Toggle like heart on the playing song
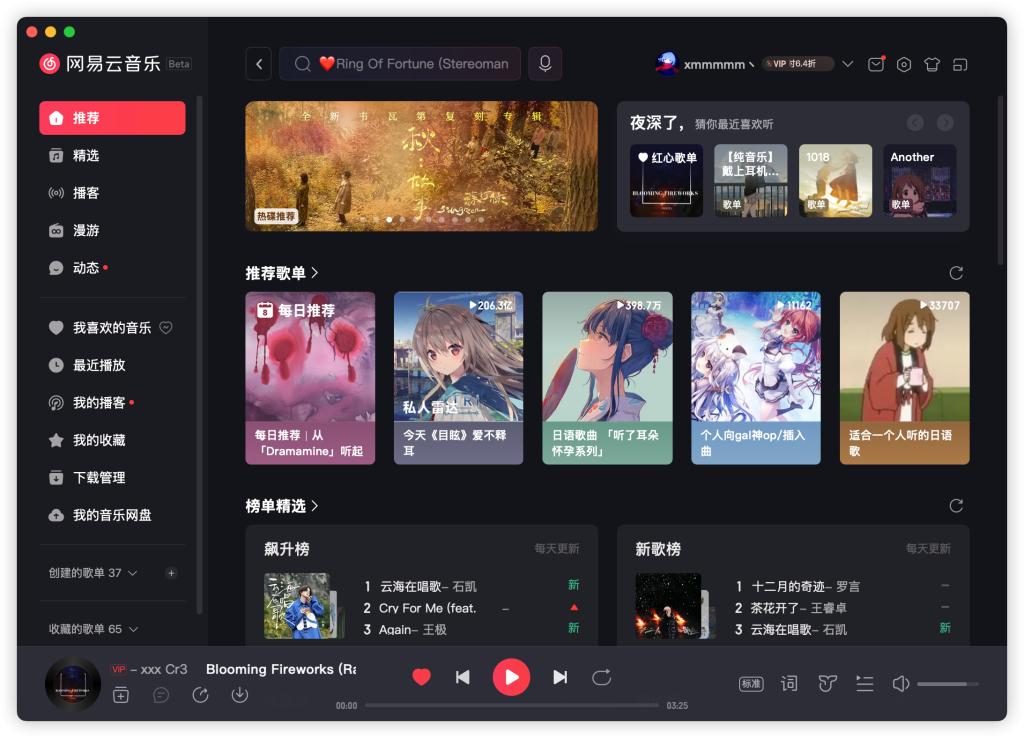 pos(421,677)
